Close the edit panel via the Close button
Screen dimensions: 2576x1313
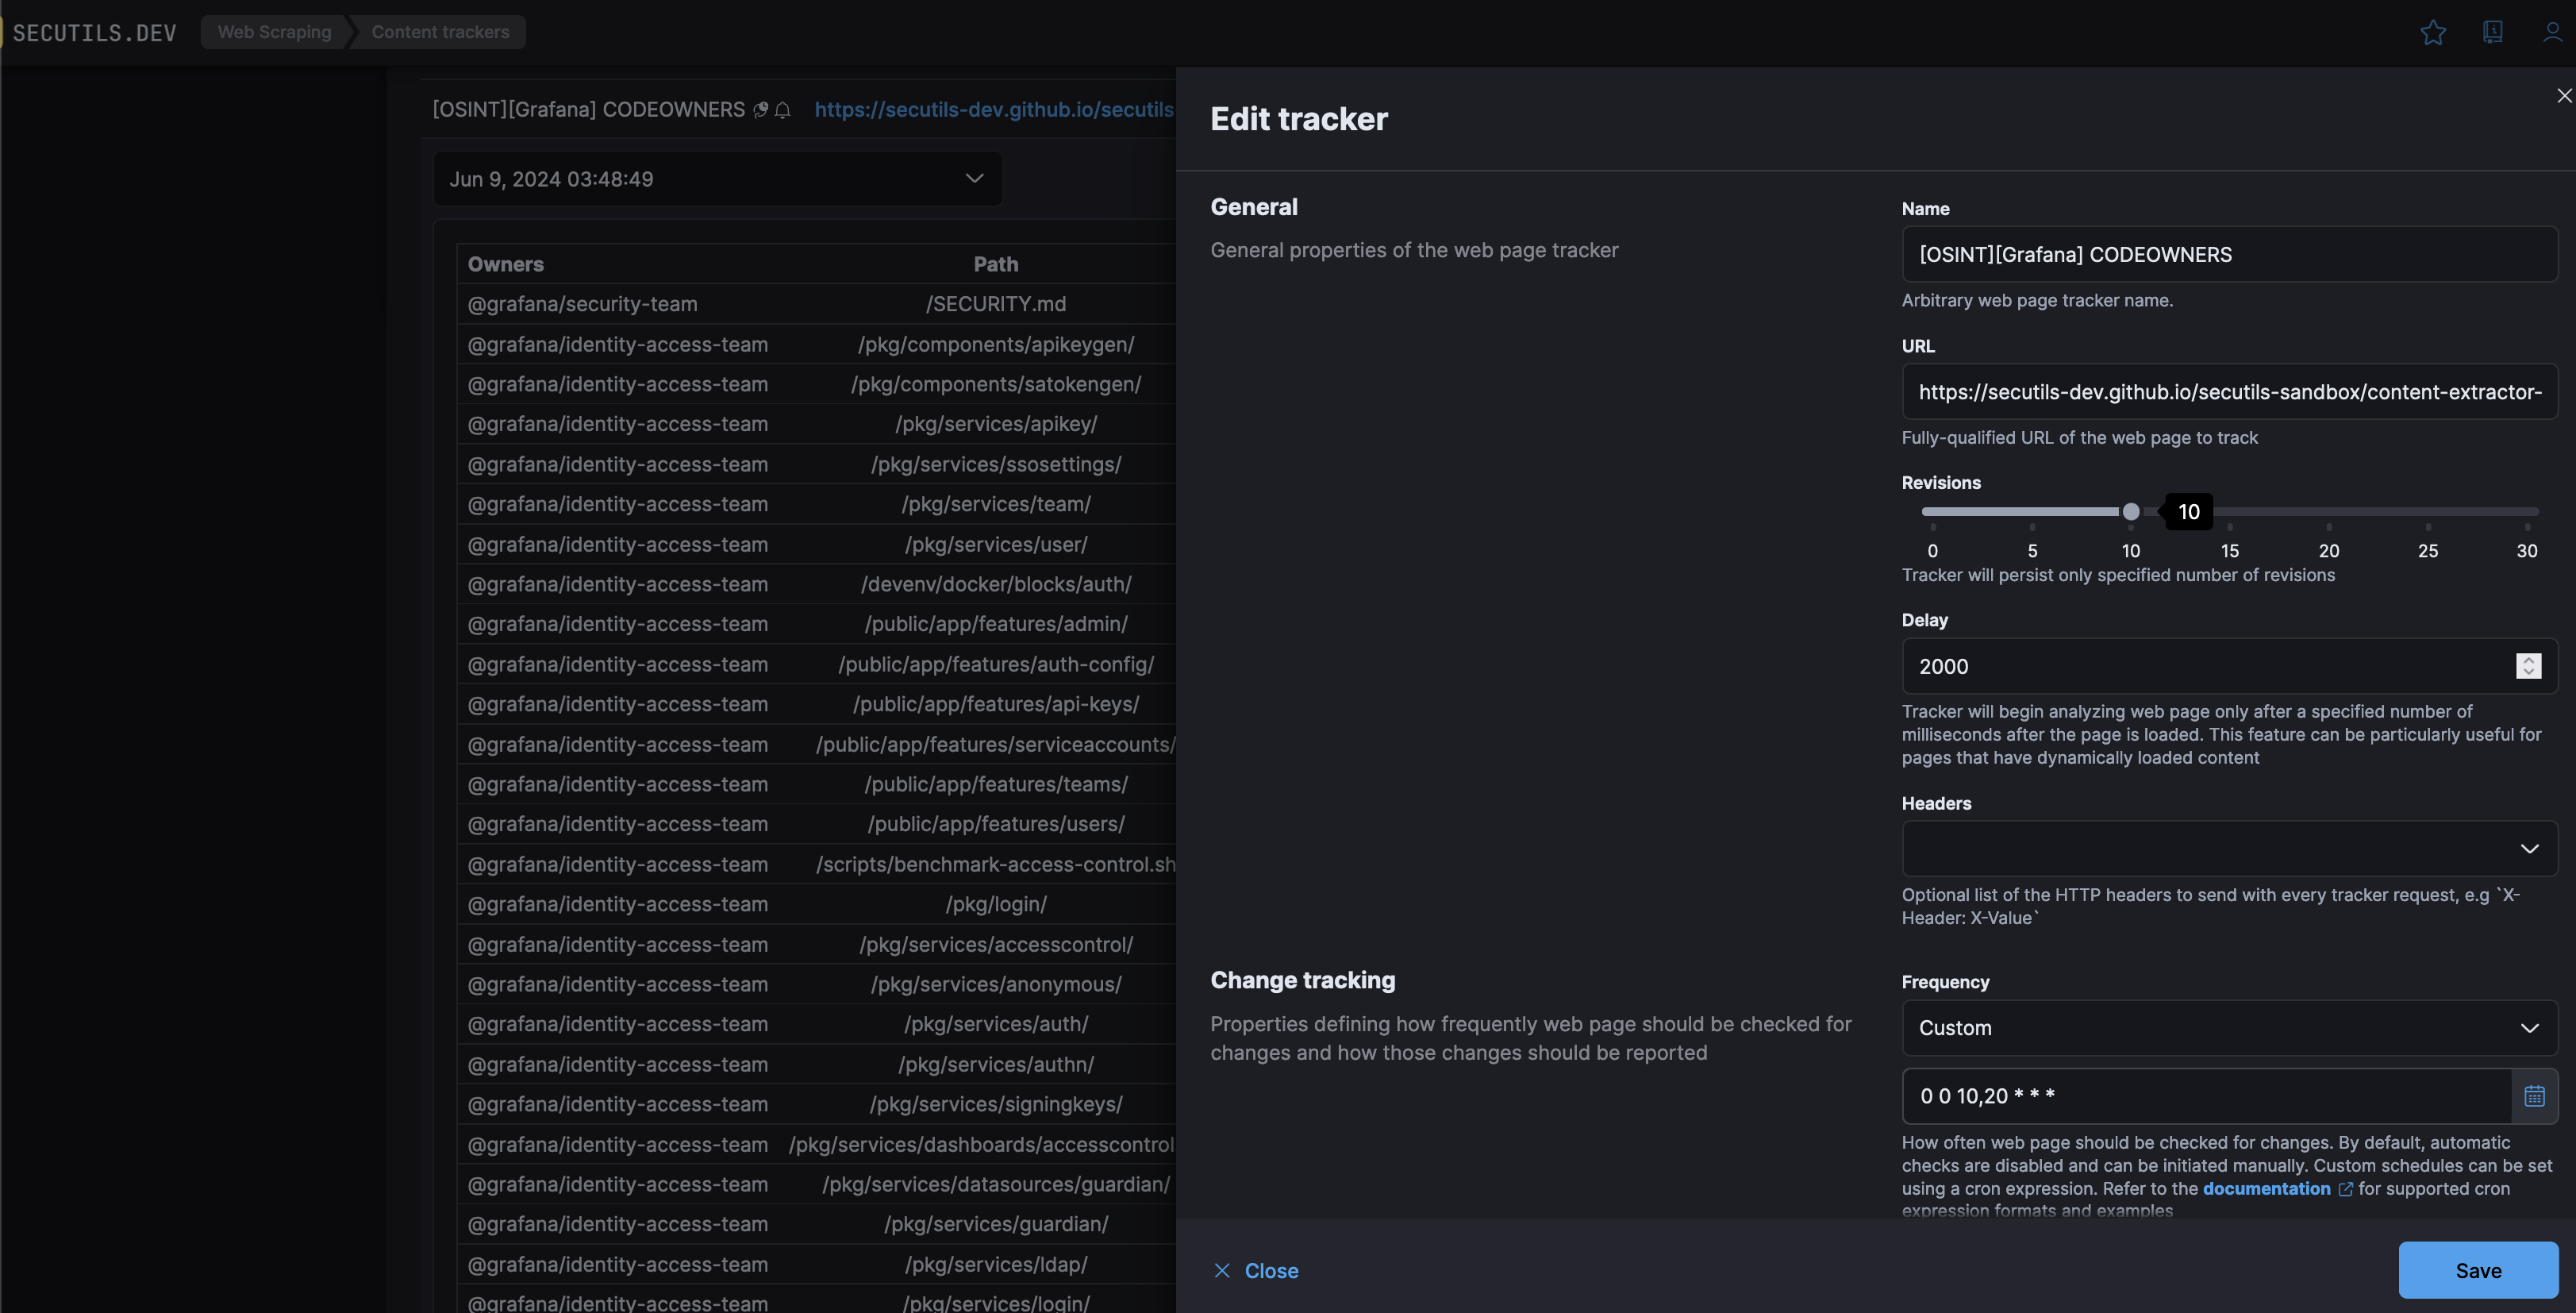click(x=1255, y=1270)
